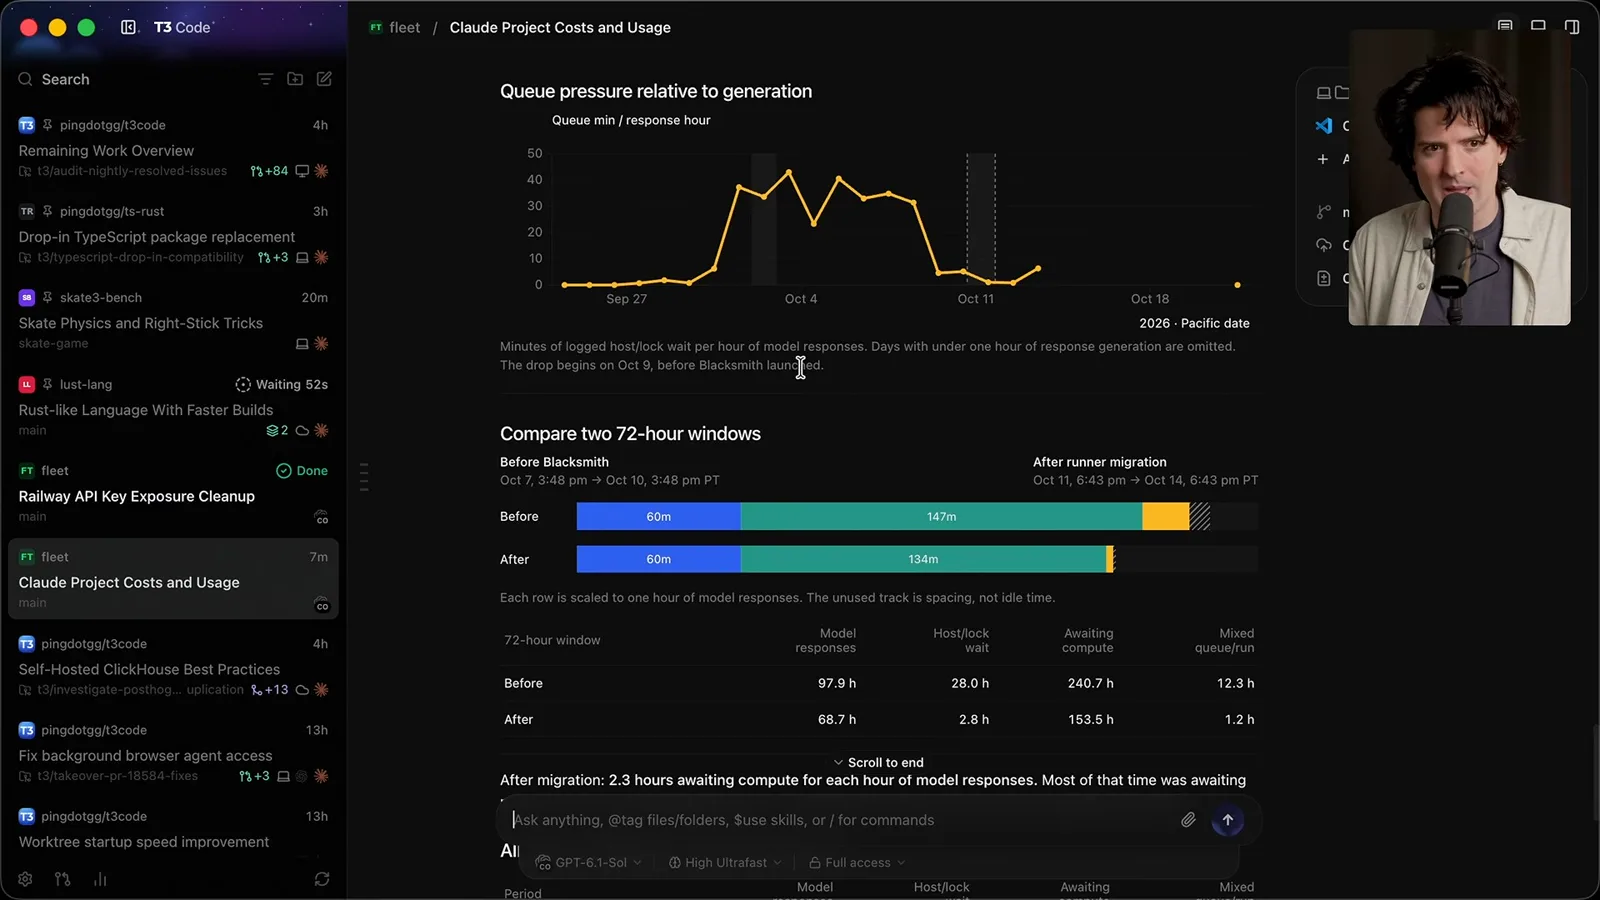
Task: Toggle the chat view icon in the header
Action: 1505,26
